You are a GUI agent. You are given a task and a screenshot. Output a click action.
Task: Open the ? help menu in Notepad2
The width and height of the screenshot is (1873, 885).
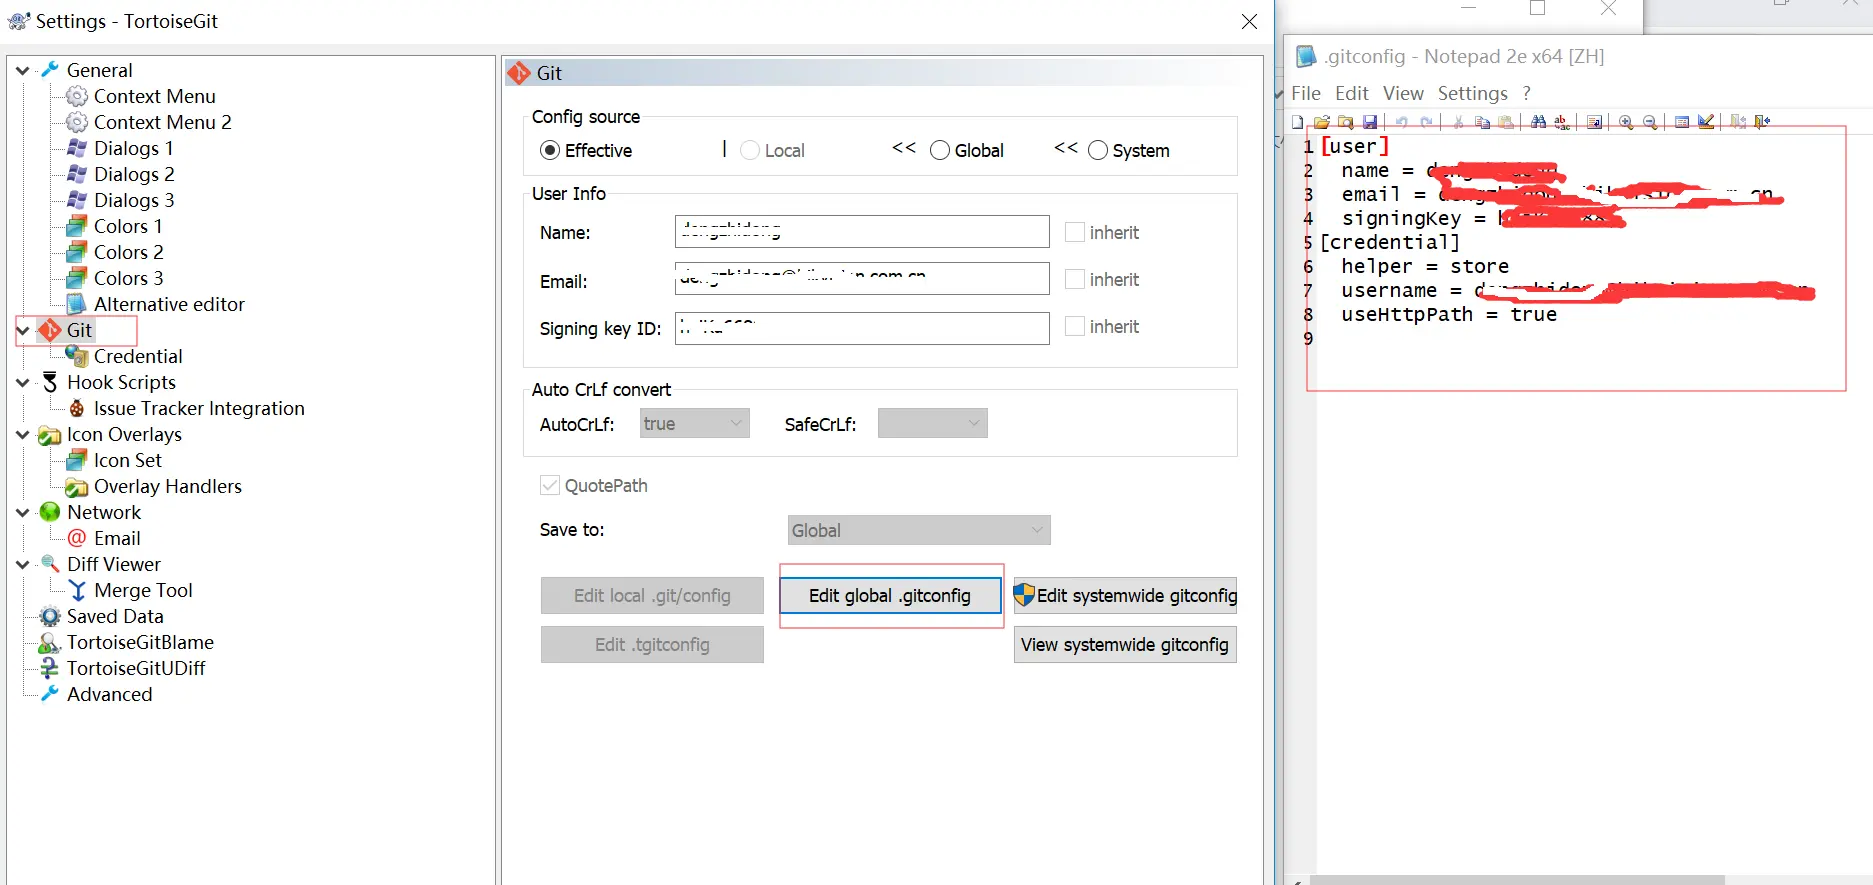1527,93
